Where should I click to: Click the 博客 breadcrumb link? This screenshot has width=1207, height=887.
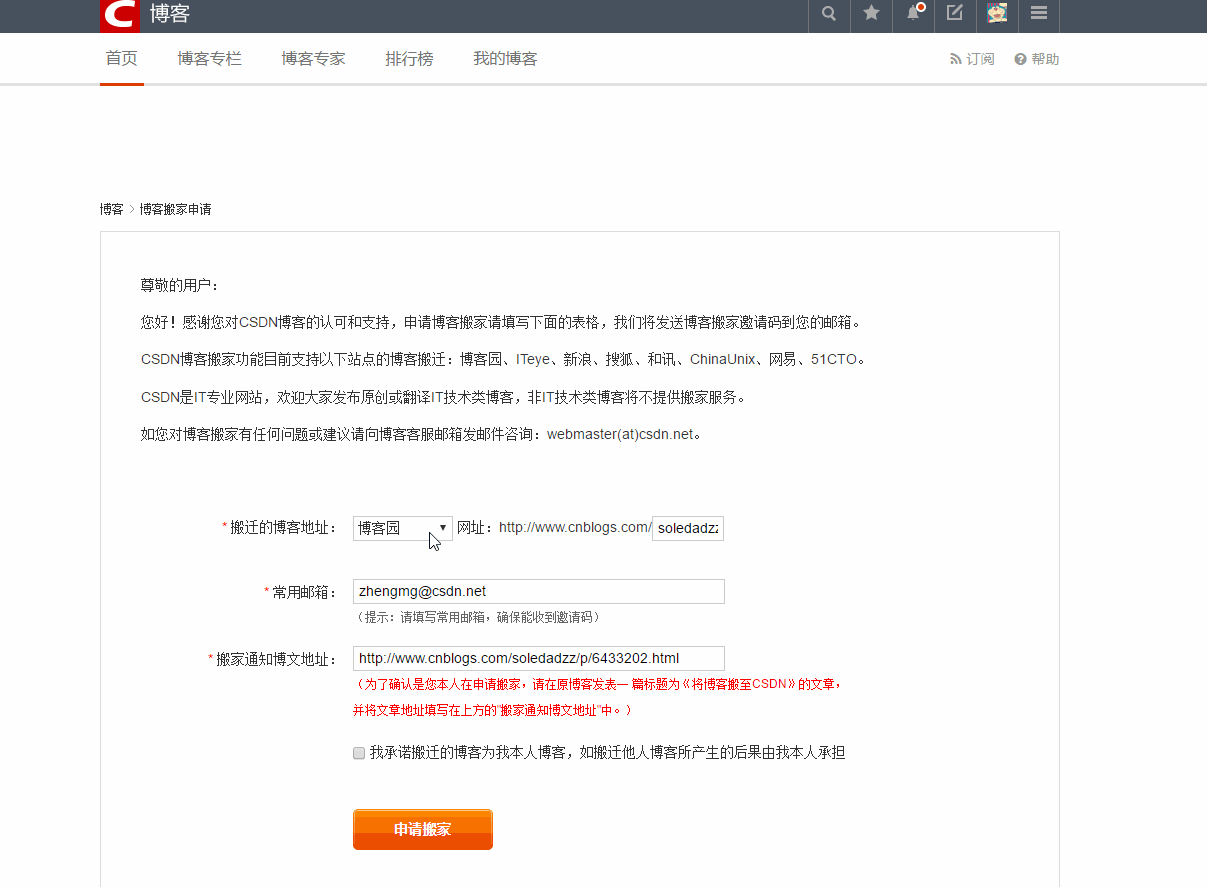[x=112, y=209]
